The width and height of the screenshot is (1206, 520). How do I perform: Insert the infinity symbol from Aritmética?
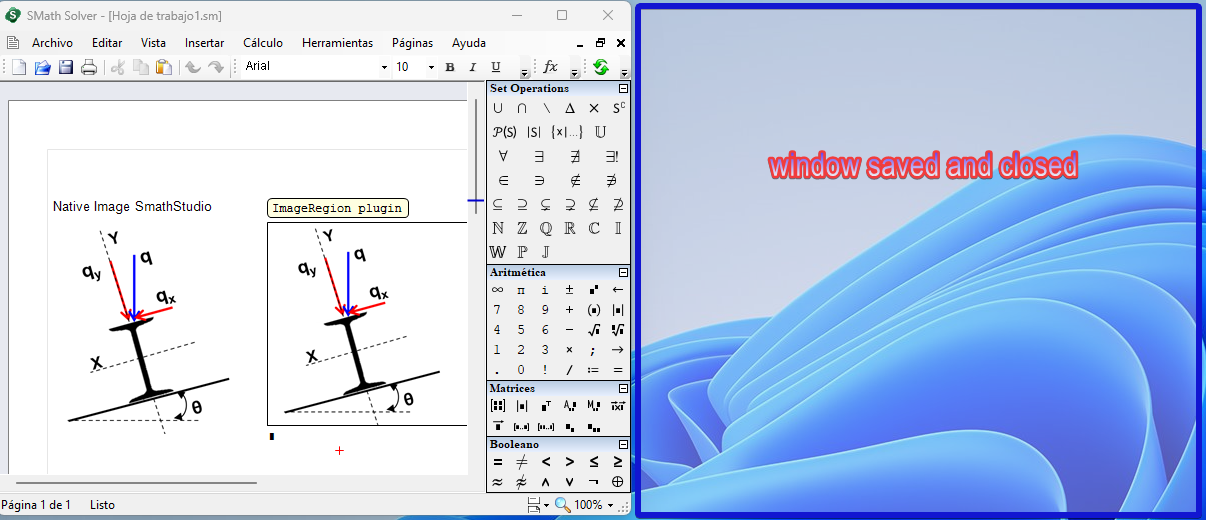(x=497, y=290)
